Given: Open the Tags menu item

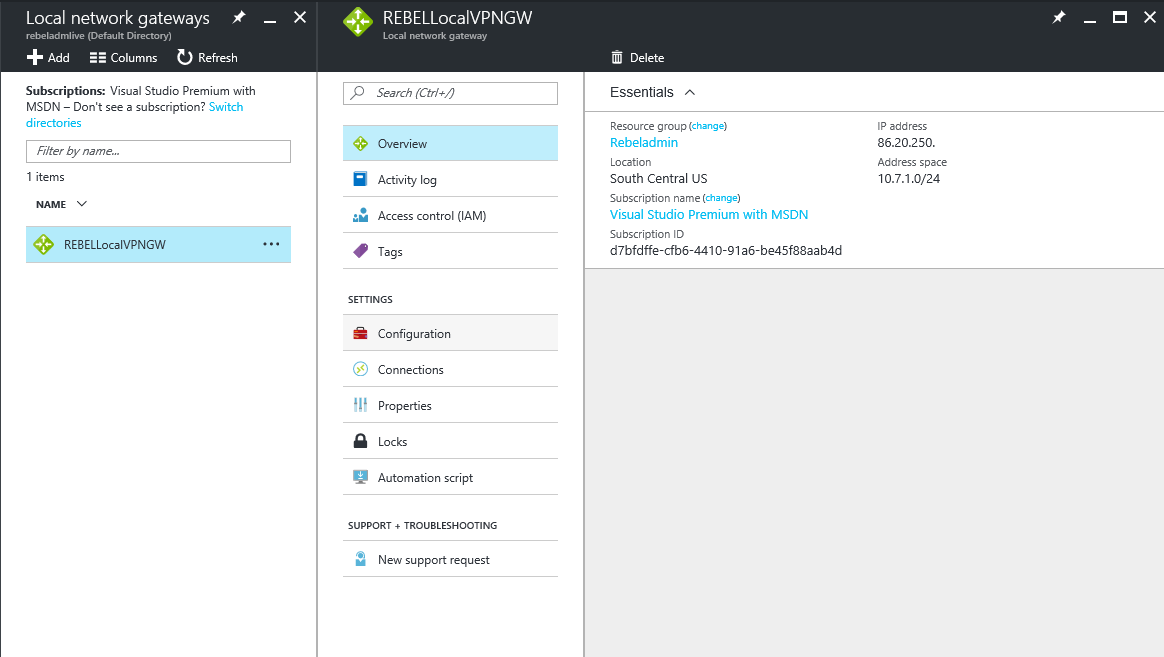Looking at the screenshot, I should (451, 251).
